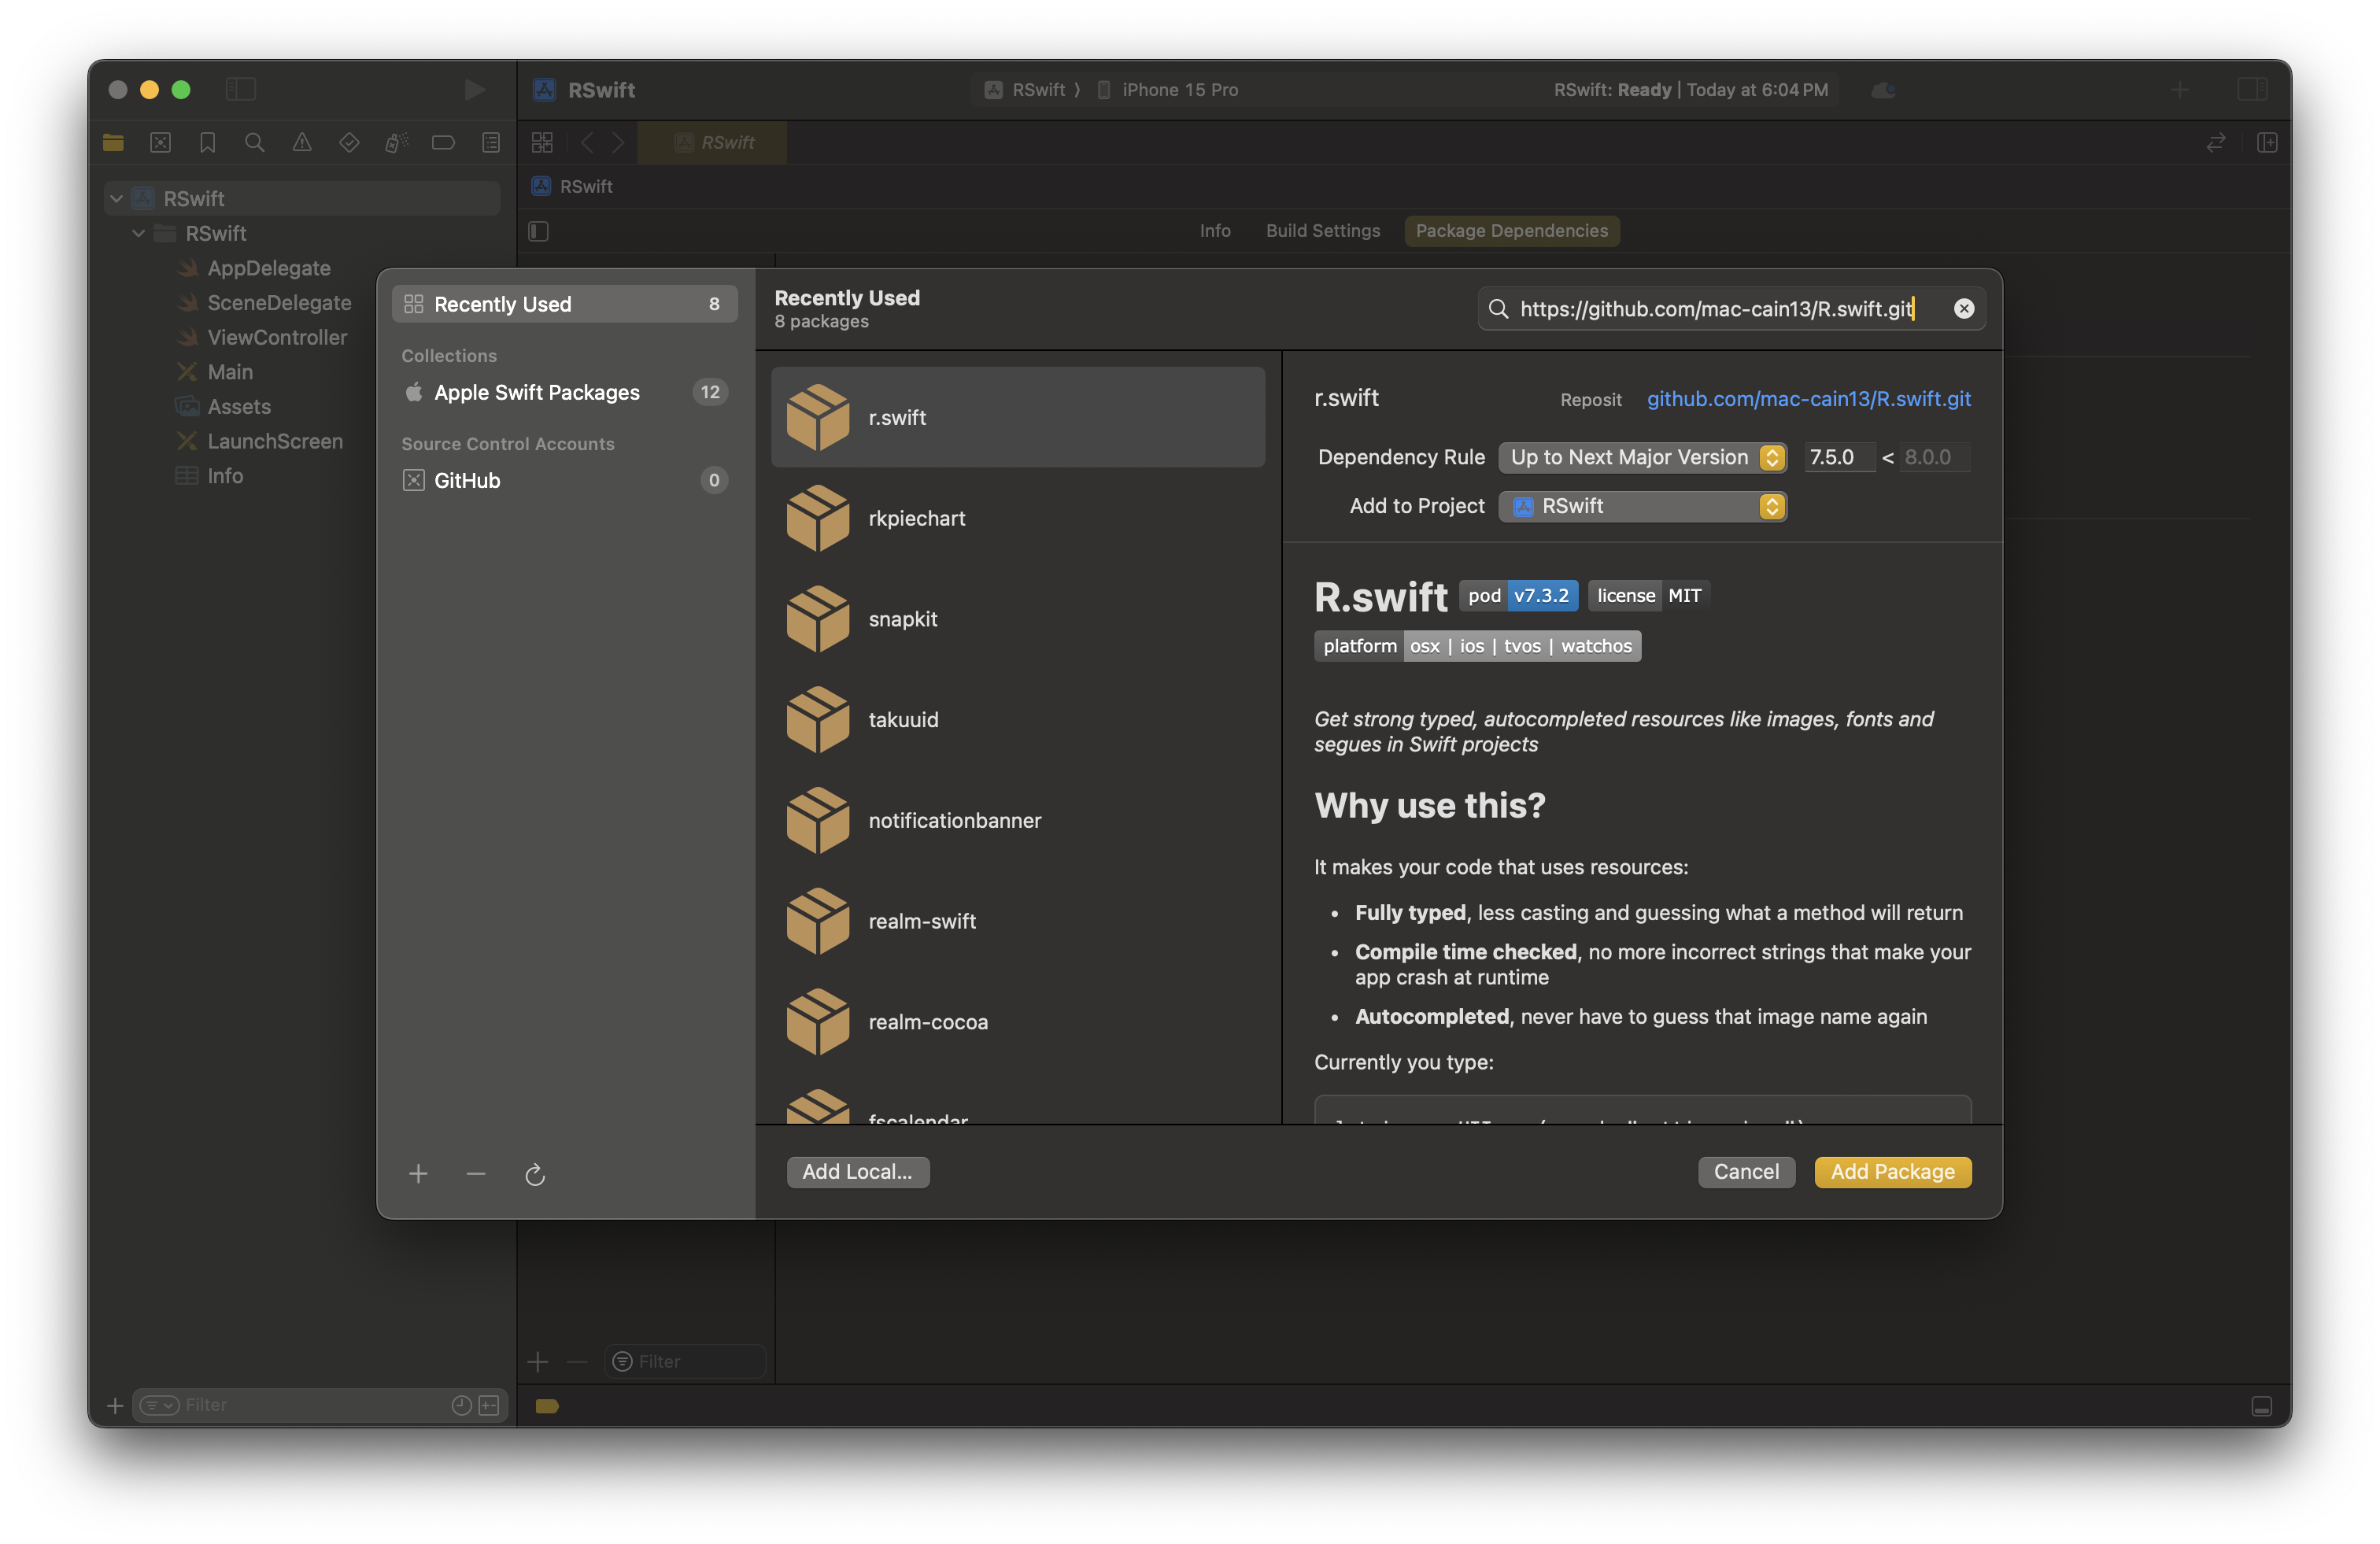
Task: Select Apple Swift Packages collection
Action: click(536, 392)
